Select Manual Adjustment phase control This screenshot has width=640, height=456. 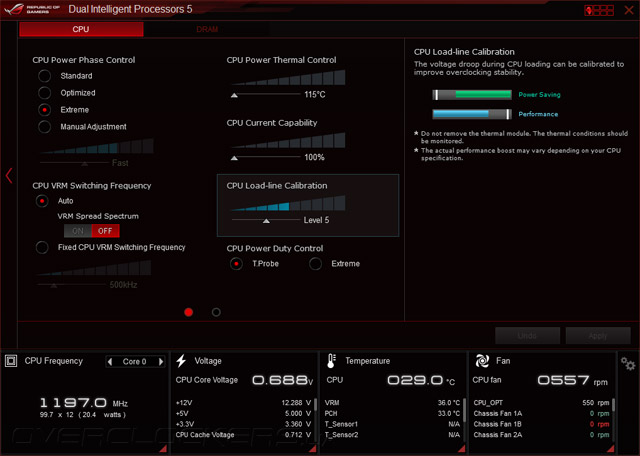[44, 127]
